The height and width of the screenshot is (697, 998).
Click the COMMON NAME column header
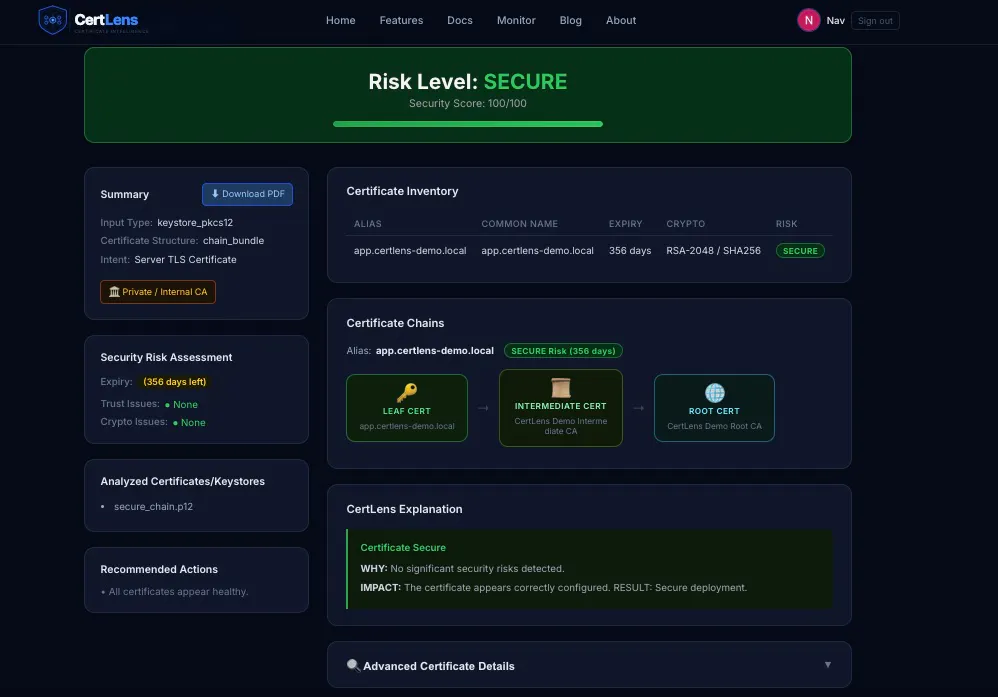[x=519, y=224]
